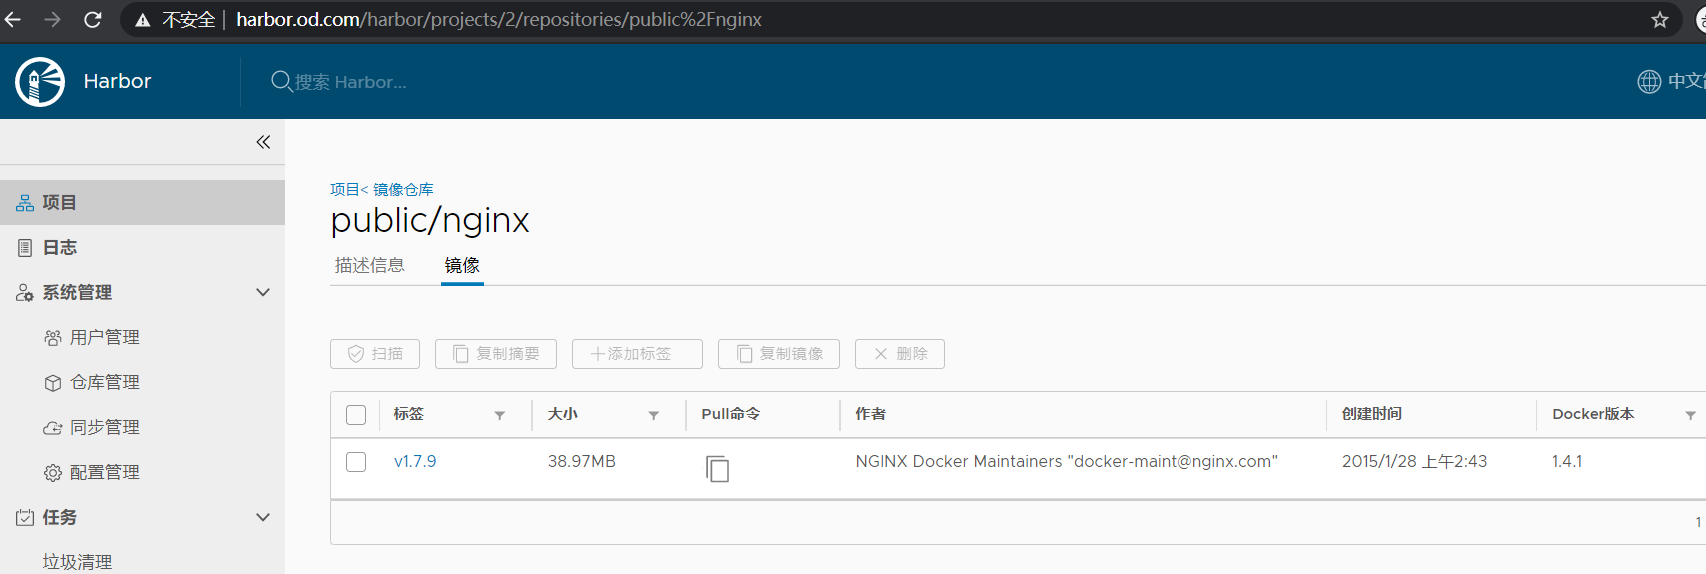The height and width of the screenshot is (574, 1706).
Task: Click the 38.97MB size cell
Action: [x=582, y=462]
